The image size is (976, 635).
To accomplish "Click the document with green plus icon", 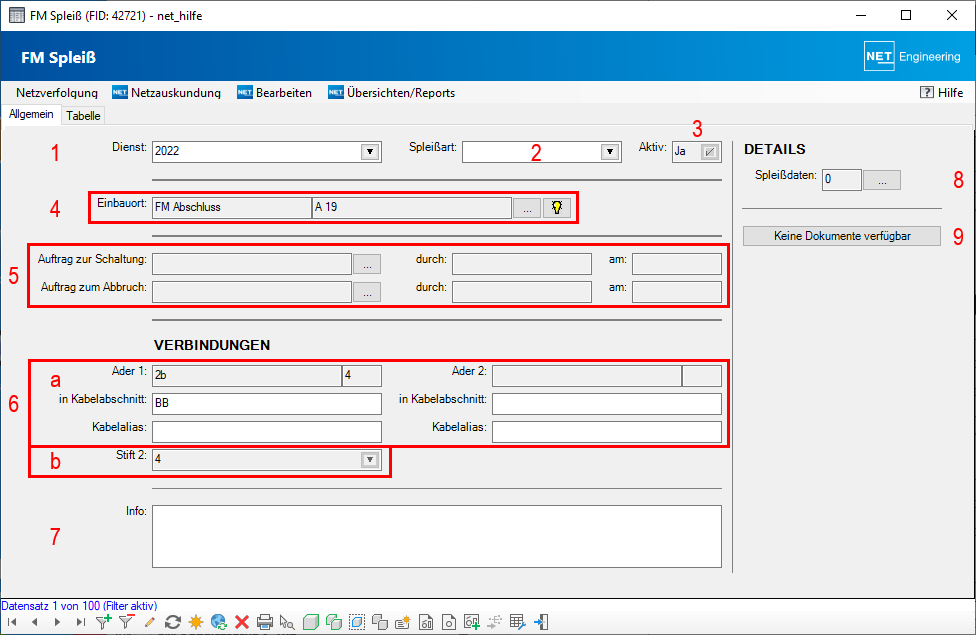I will point(472,621).
